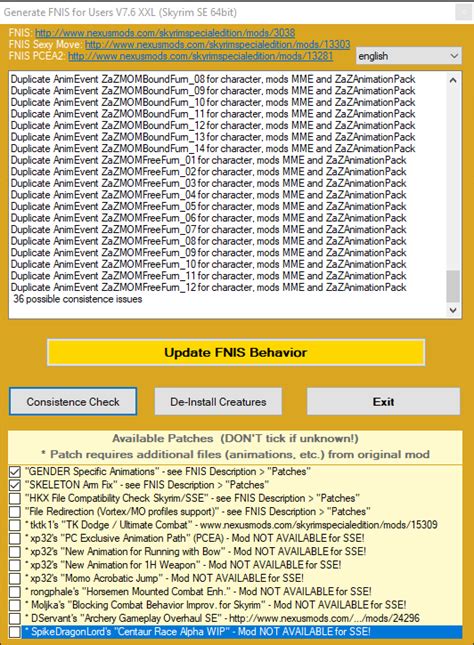The height and width of the screenshot is (645, 474).
Task: Click the log scrollbar up arrow
Action: pos(453,80)
